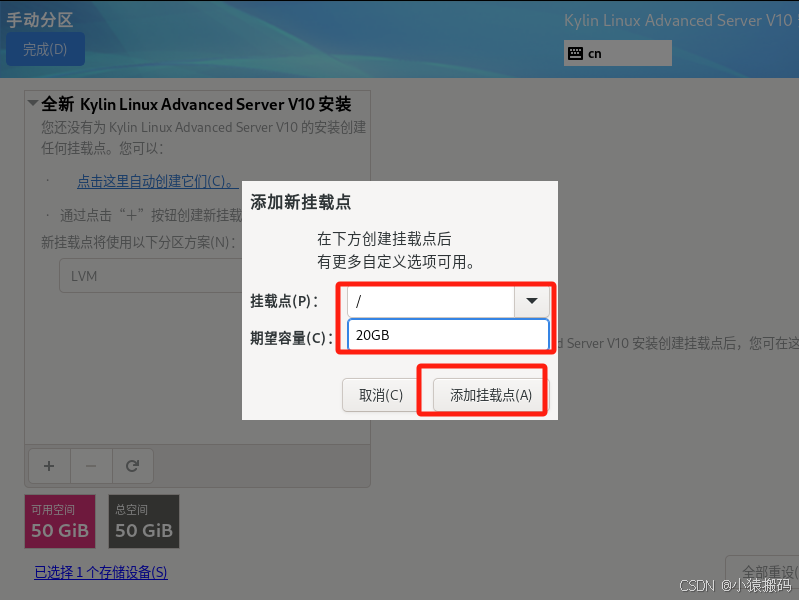
Task: Open the LVM partition scheme combo box
Action: 151,276
